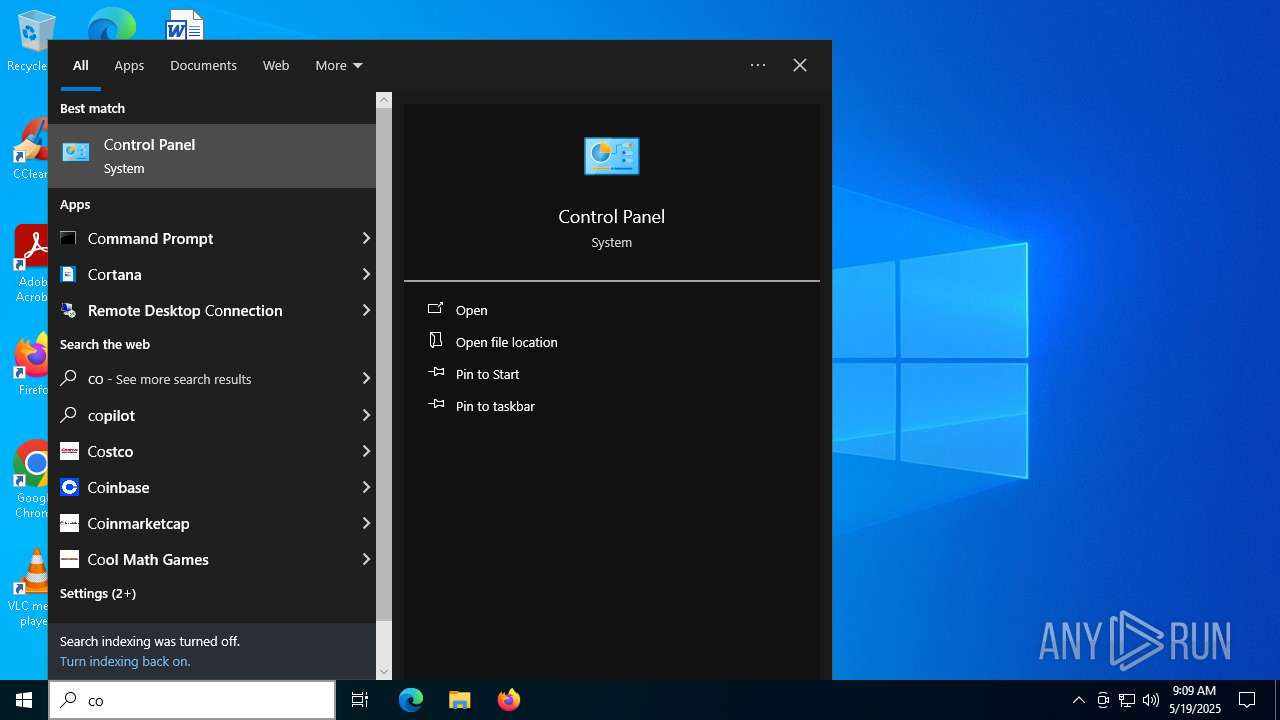Click the Coinbase suggestion icon
The height and width of the screenshot is (720, 1280).
pyautogui.click(x=69, y=487)
